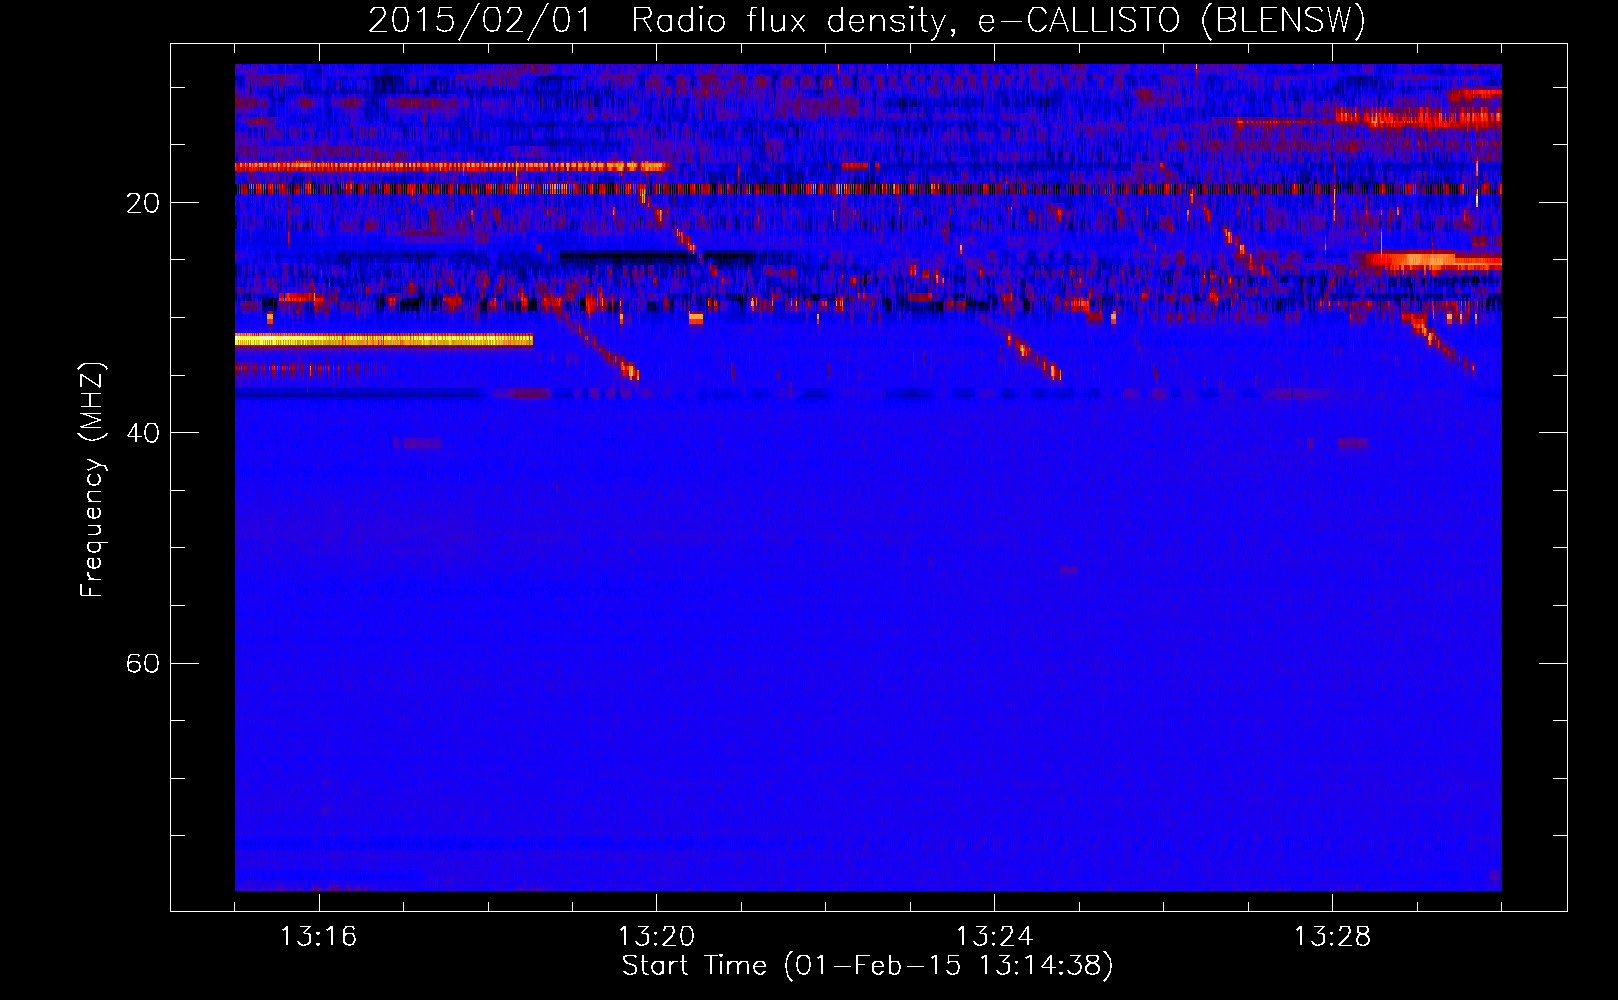
Task: Click the 40 tick label on frequency axis
Action: tap(143, 433)
